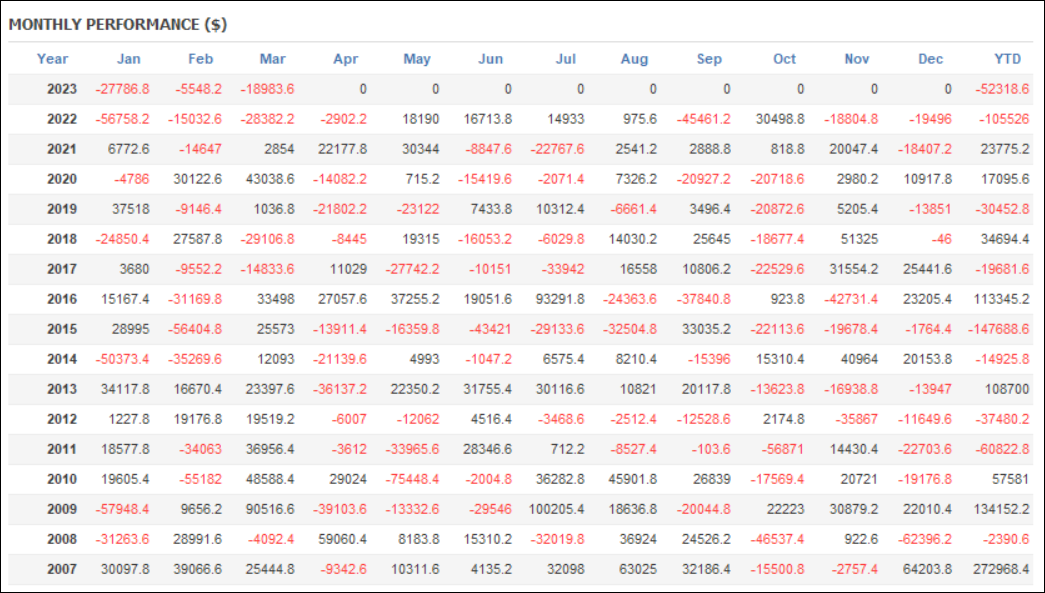Click the 2007 YTD value 272968.4
Viewport: 1045px width, 593px height.
pyautogui.click(x=1001, y=568)
